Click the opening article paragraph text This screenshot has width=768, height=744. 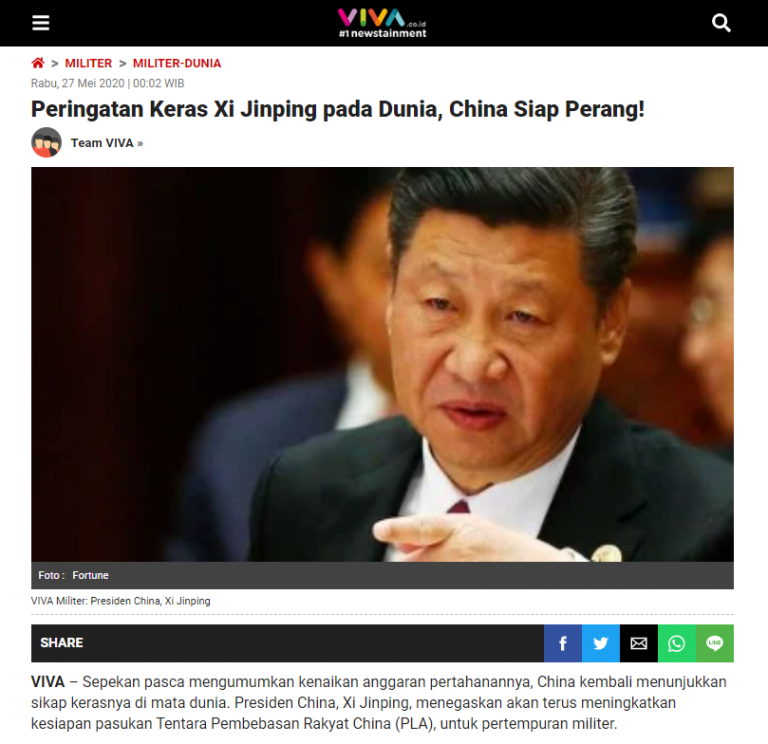(x=379, y=702)
